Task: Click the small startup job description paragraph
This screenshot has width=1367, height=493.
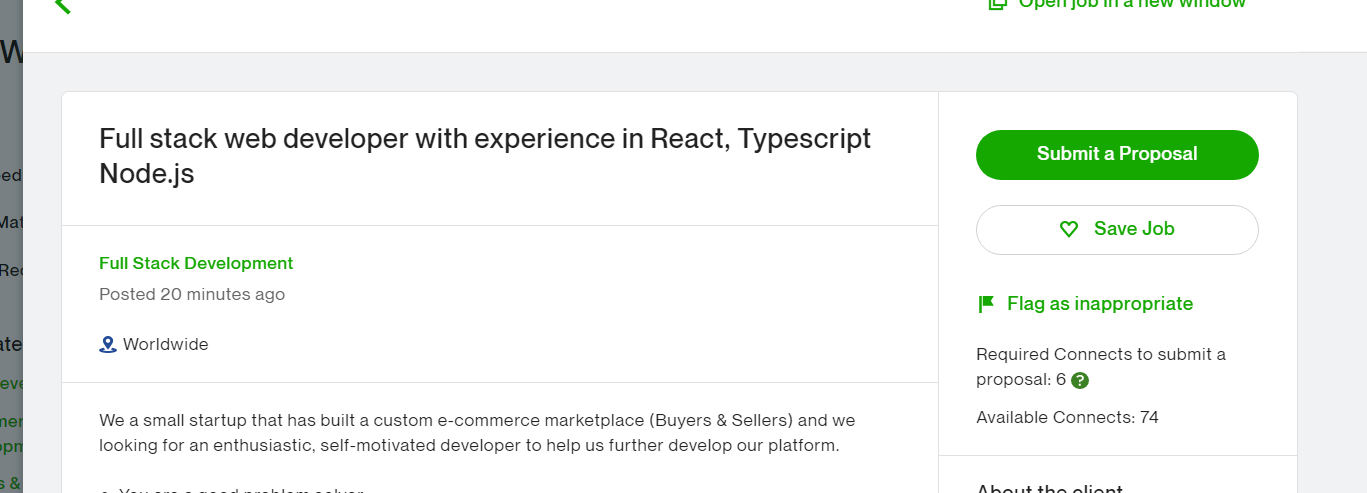Action: coord(478,432)
